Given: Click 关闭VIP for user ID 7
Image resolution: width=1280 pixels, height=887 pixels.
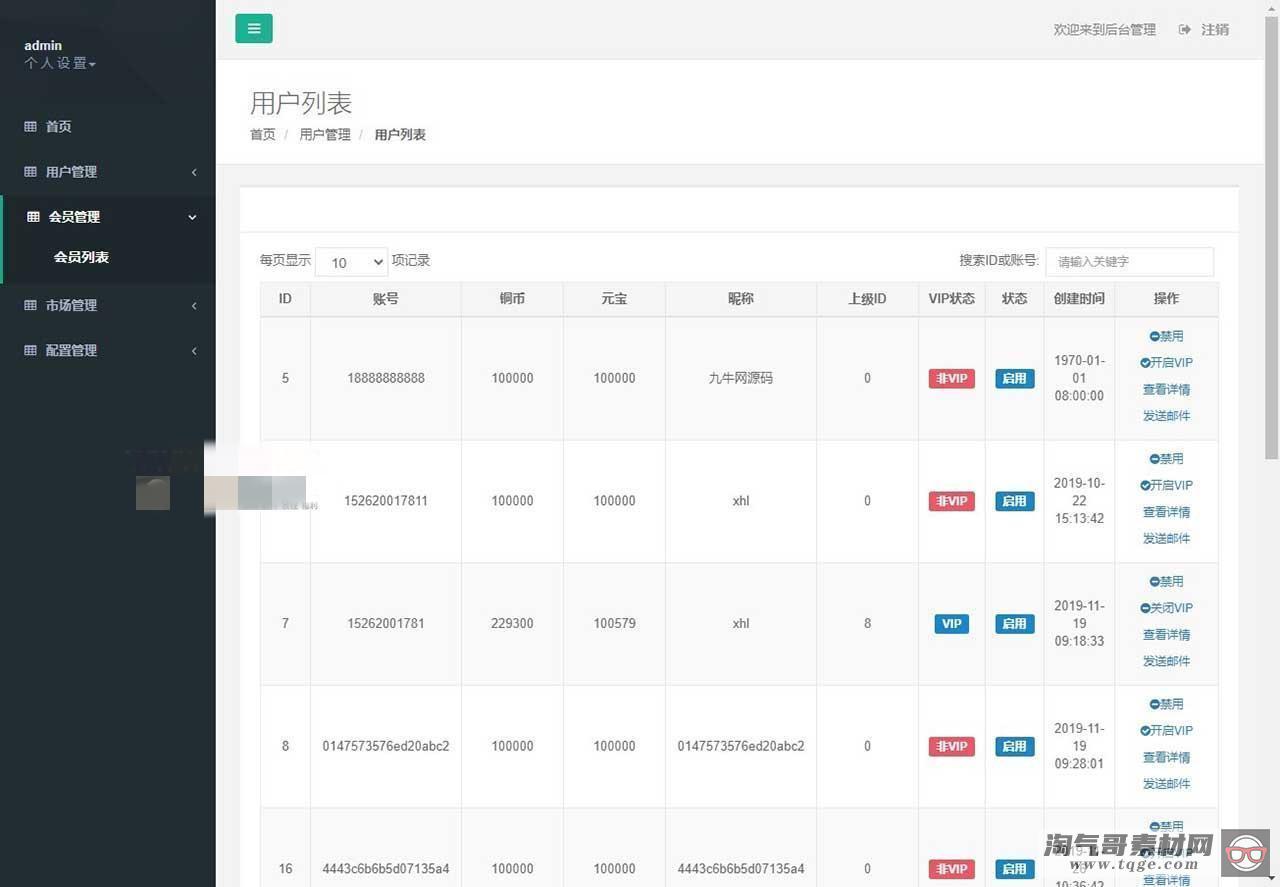Looking at the screenshot, I should (x=1166, y=608).
